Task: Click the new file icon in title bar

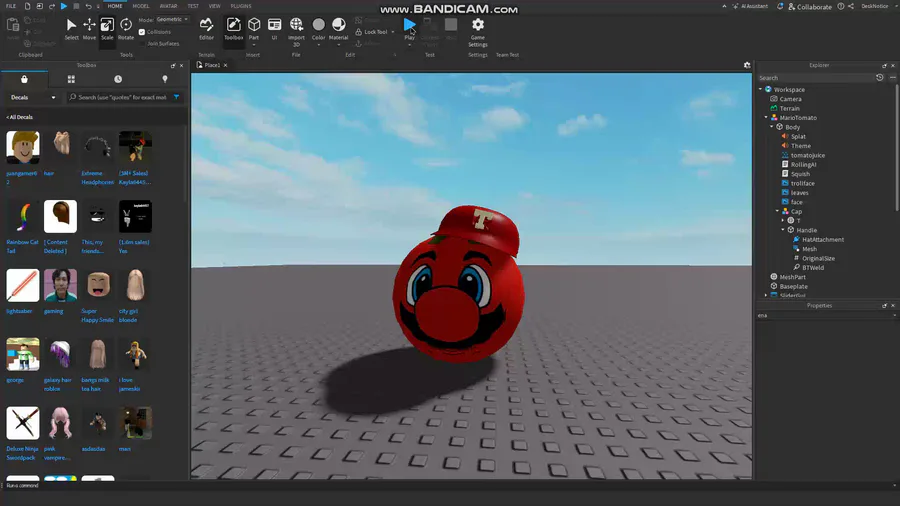Action: pyautogui.click(x=27, y=6)
